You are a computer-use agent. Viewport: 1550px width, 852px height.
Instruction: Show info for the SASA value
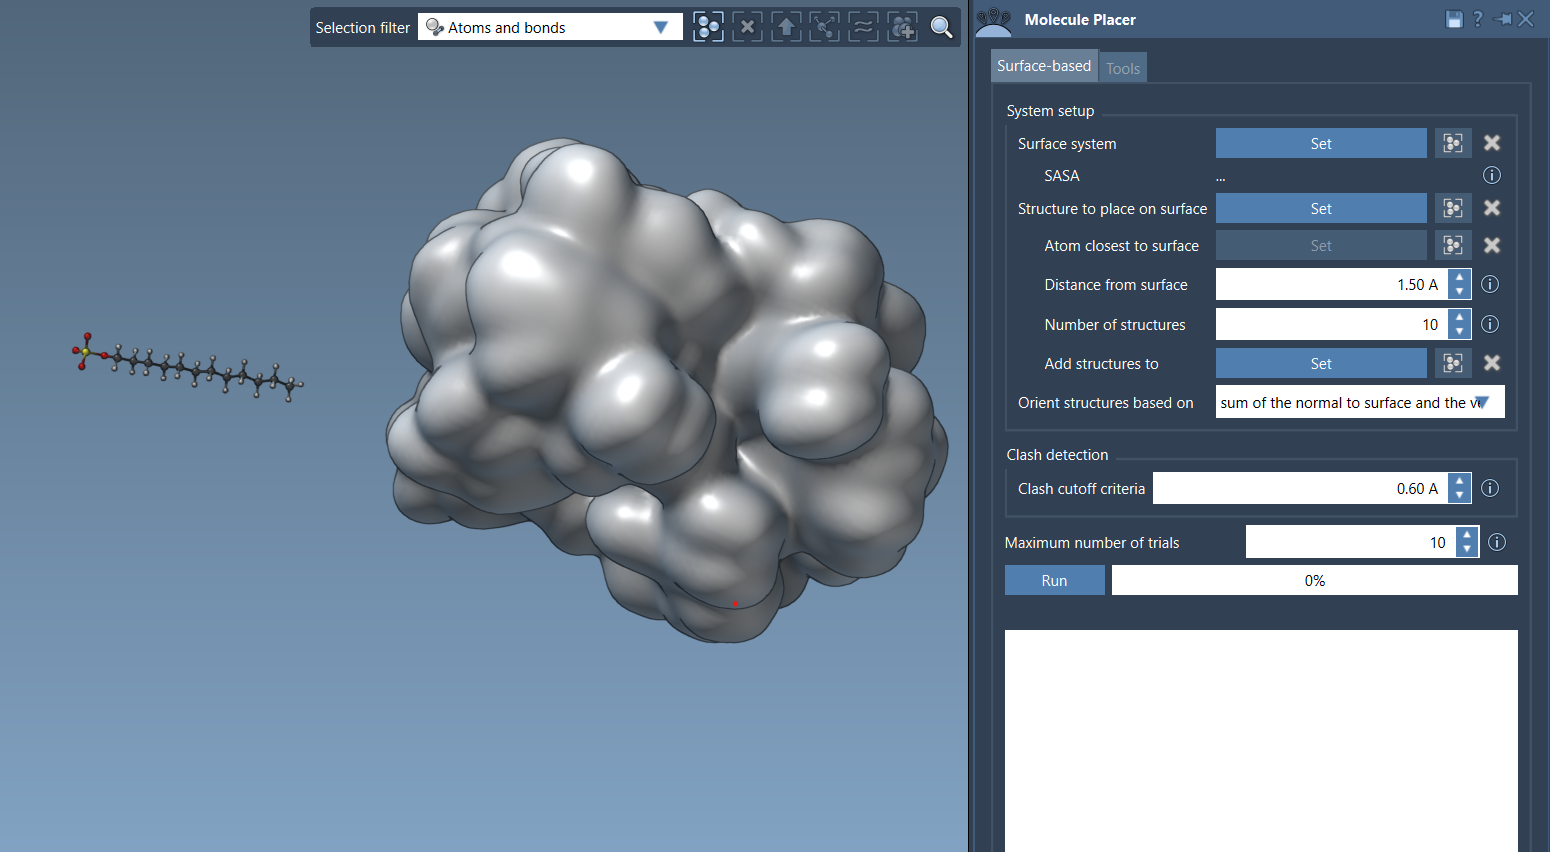[1491, 175]
